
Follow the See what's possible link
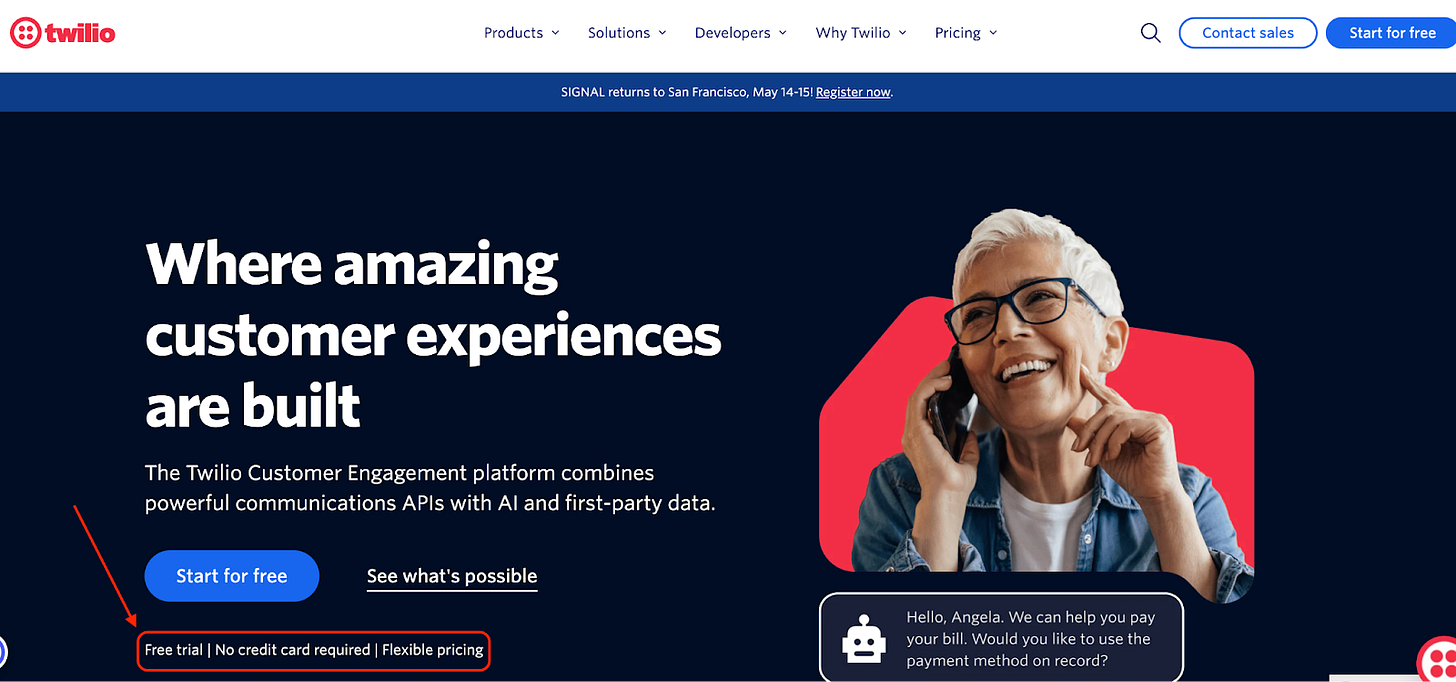pyautogui.click(x=452, y=577)
